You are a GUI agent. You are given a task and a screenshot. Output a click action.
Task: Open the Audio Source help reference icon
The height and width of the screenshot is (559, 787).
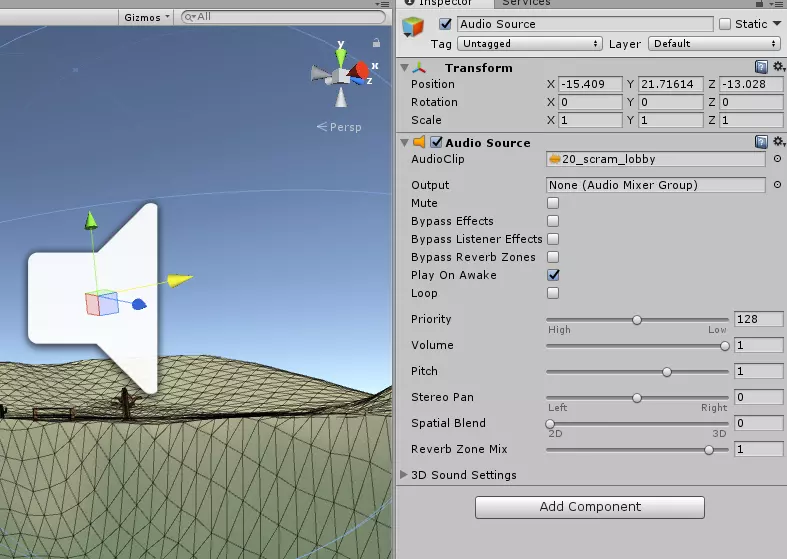pos(761,143)
